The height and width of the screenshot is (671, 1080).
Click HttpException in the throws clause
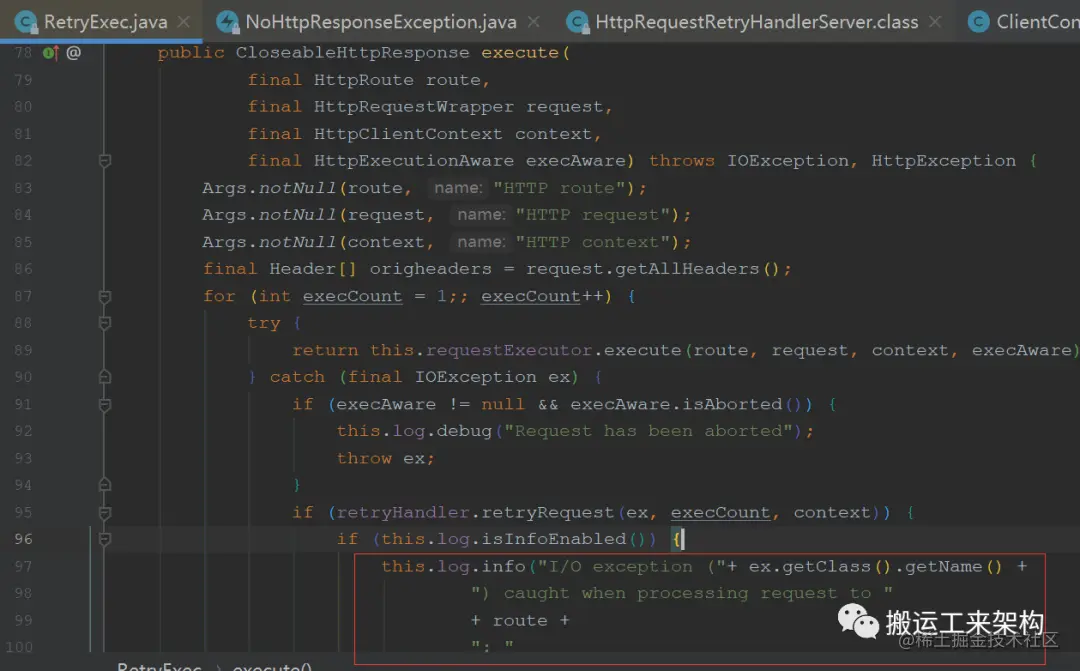pos(943,161)
